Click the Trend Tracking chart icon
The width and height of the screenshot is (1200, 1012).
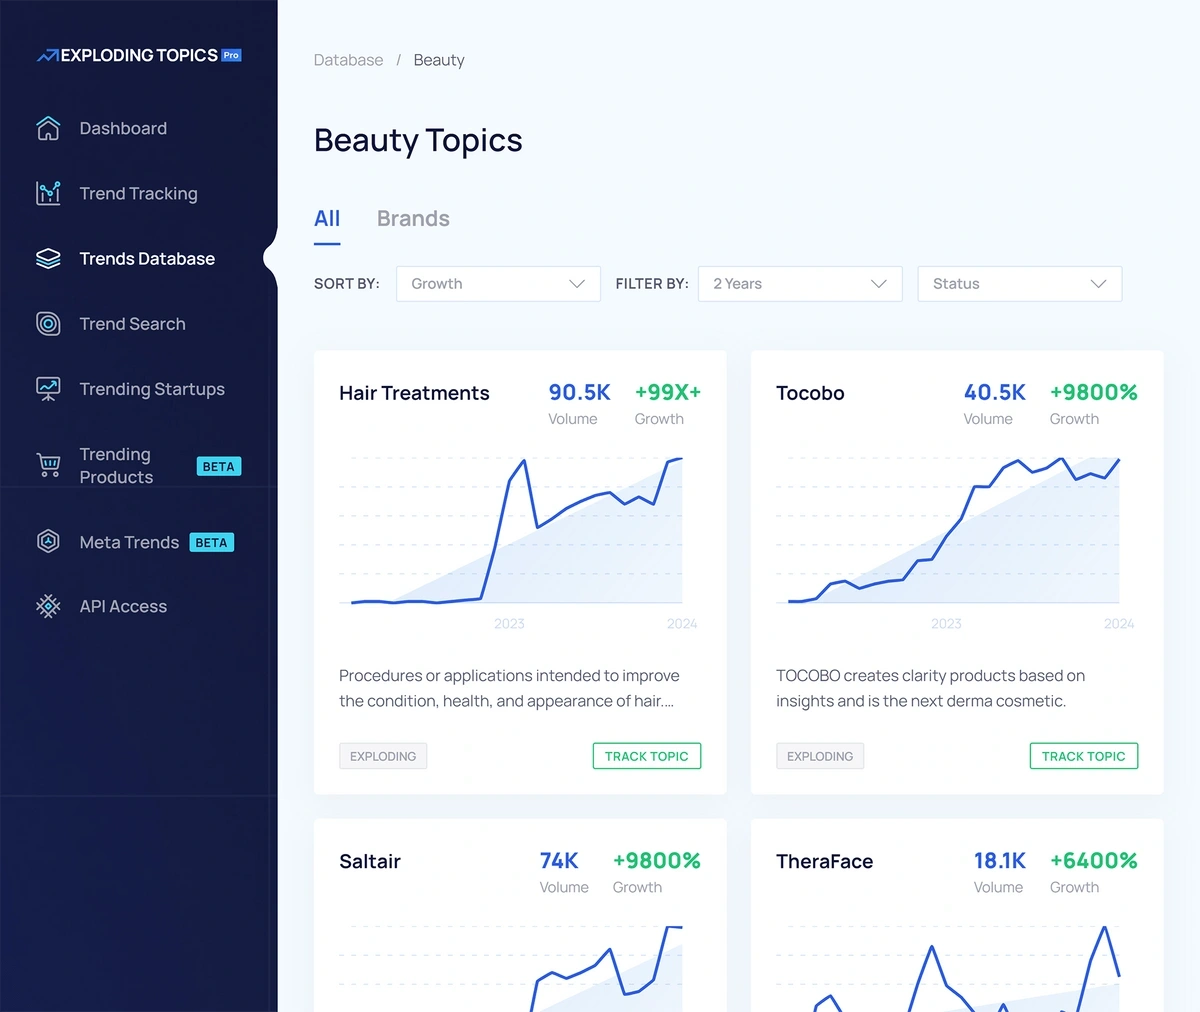[48, 193]
